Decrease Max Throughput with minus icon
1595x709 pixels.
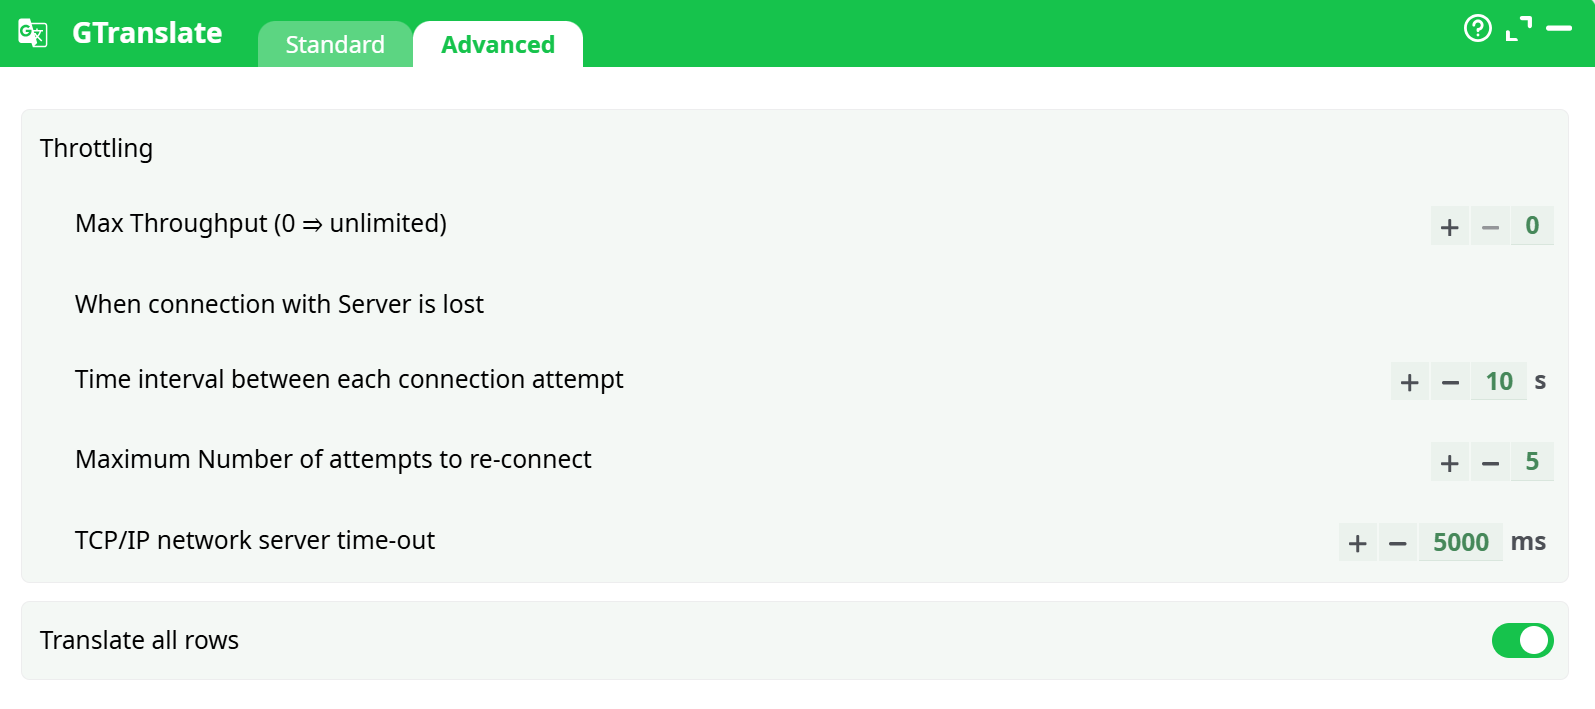pos(1490,227)
